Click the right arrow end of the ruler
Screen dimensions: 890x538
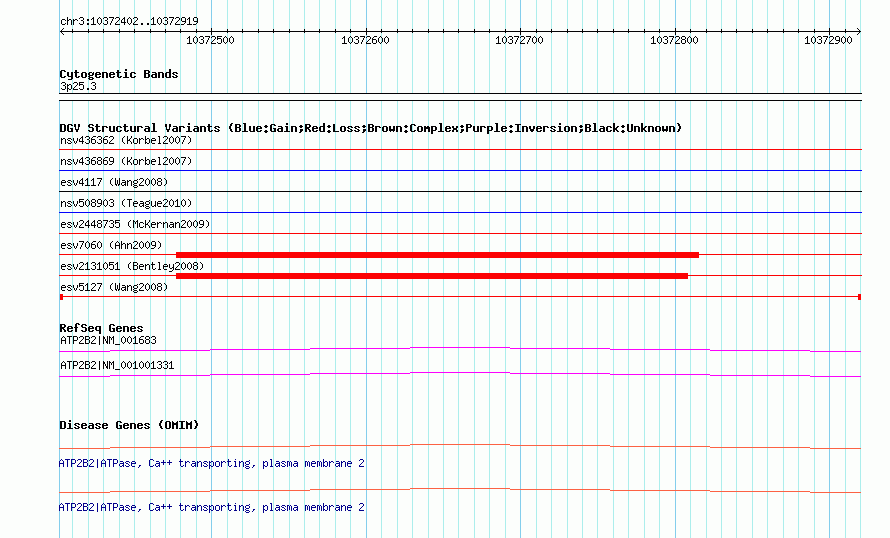click(859, 32)
